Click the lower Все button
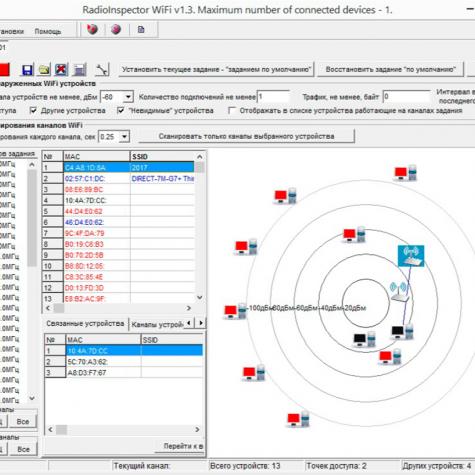Viewport: 475px width, 475px height. (x=23, y=449)
